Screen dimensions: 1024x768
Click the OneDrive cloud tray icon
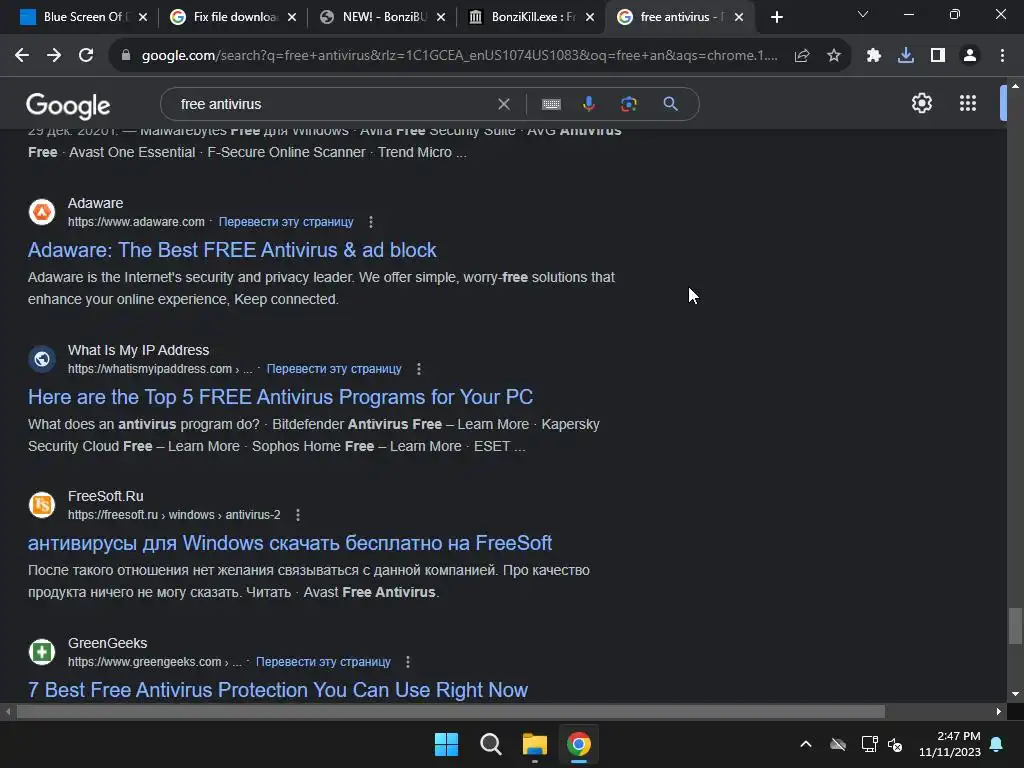click(838, 744)
